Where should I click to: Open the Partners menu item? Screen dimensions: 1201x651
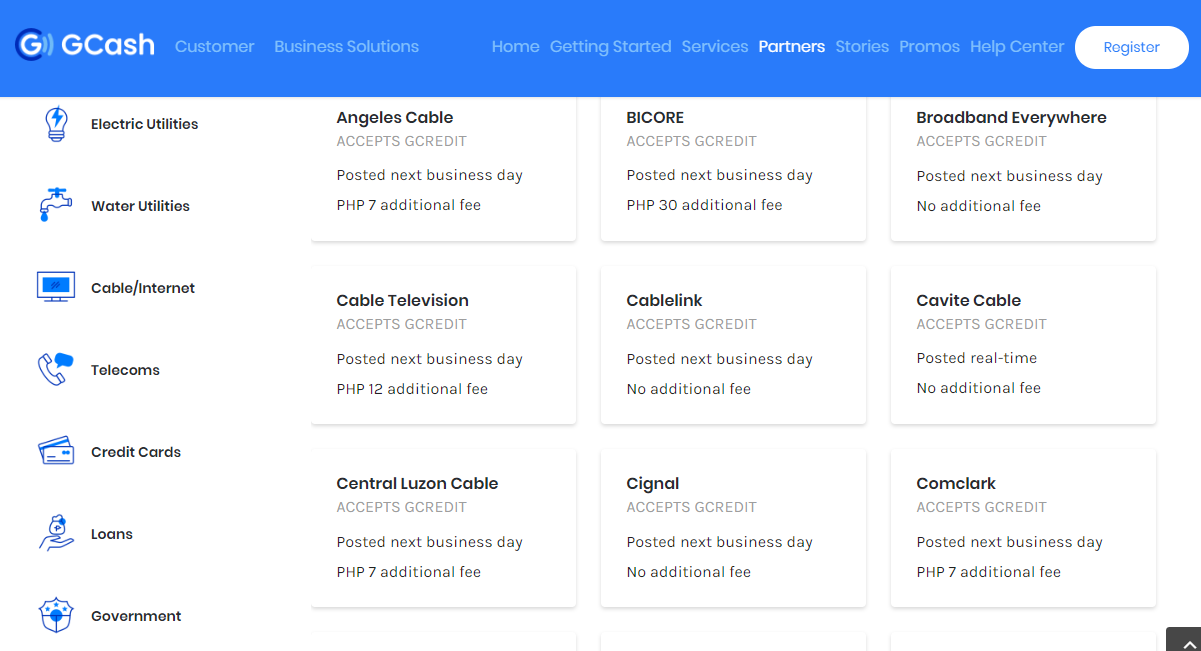click(792, 46)
